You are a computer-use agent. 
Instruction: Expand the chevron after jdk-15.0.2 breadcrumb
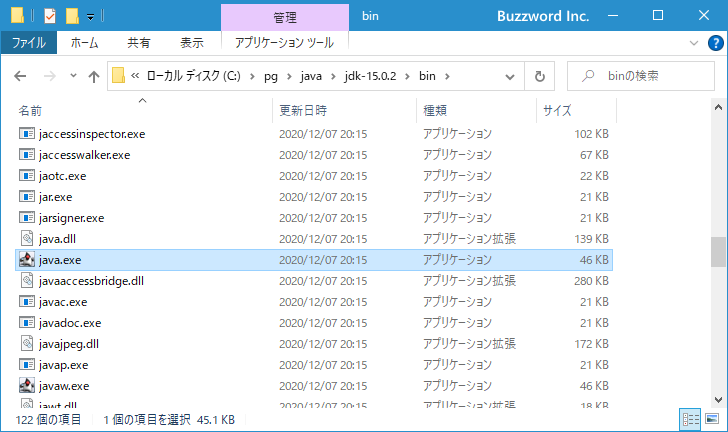407,76
